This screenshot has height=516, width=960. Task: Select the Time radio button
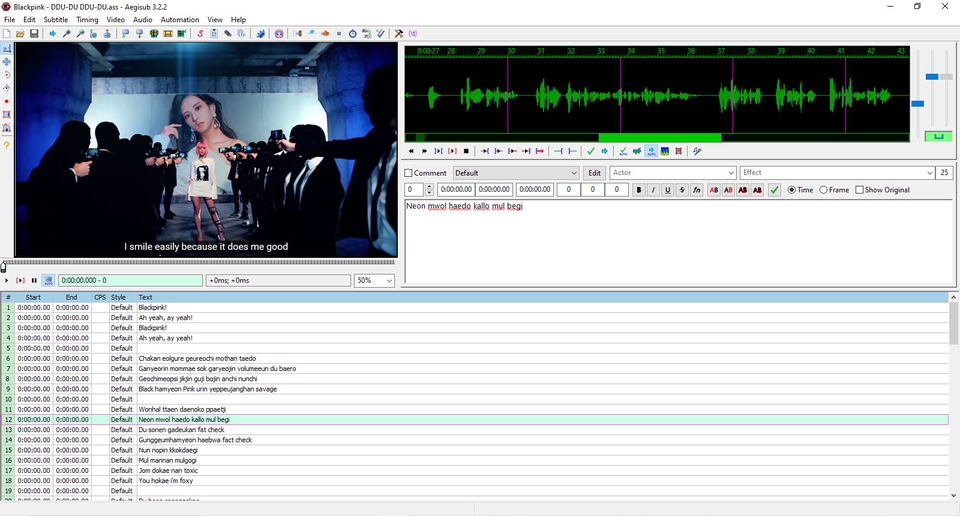point(792,190)
